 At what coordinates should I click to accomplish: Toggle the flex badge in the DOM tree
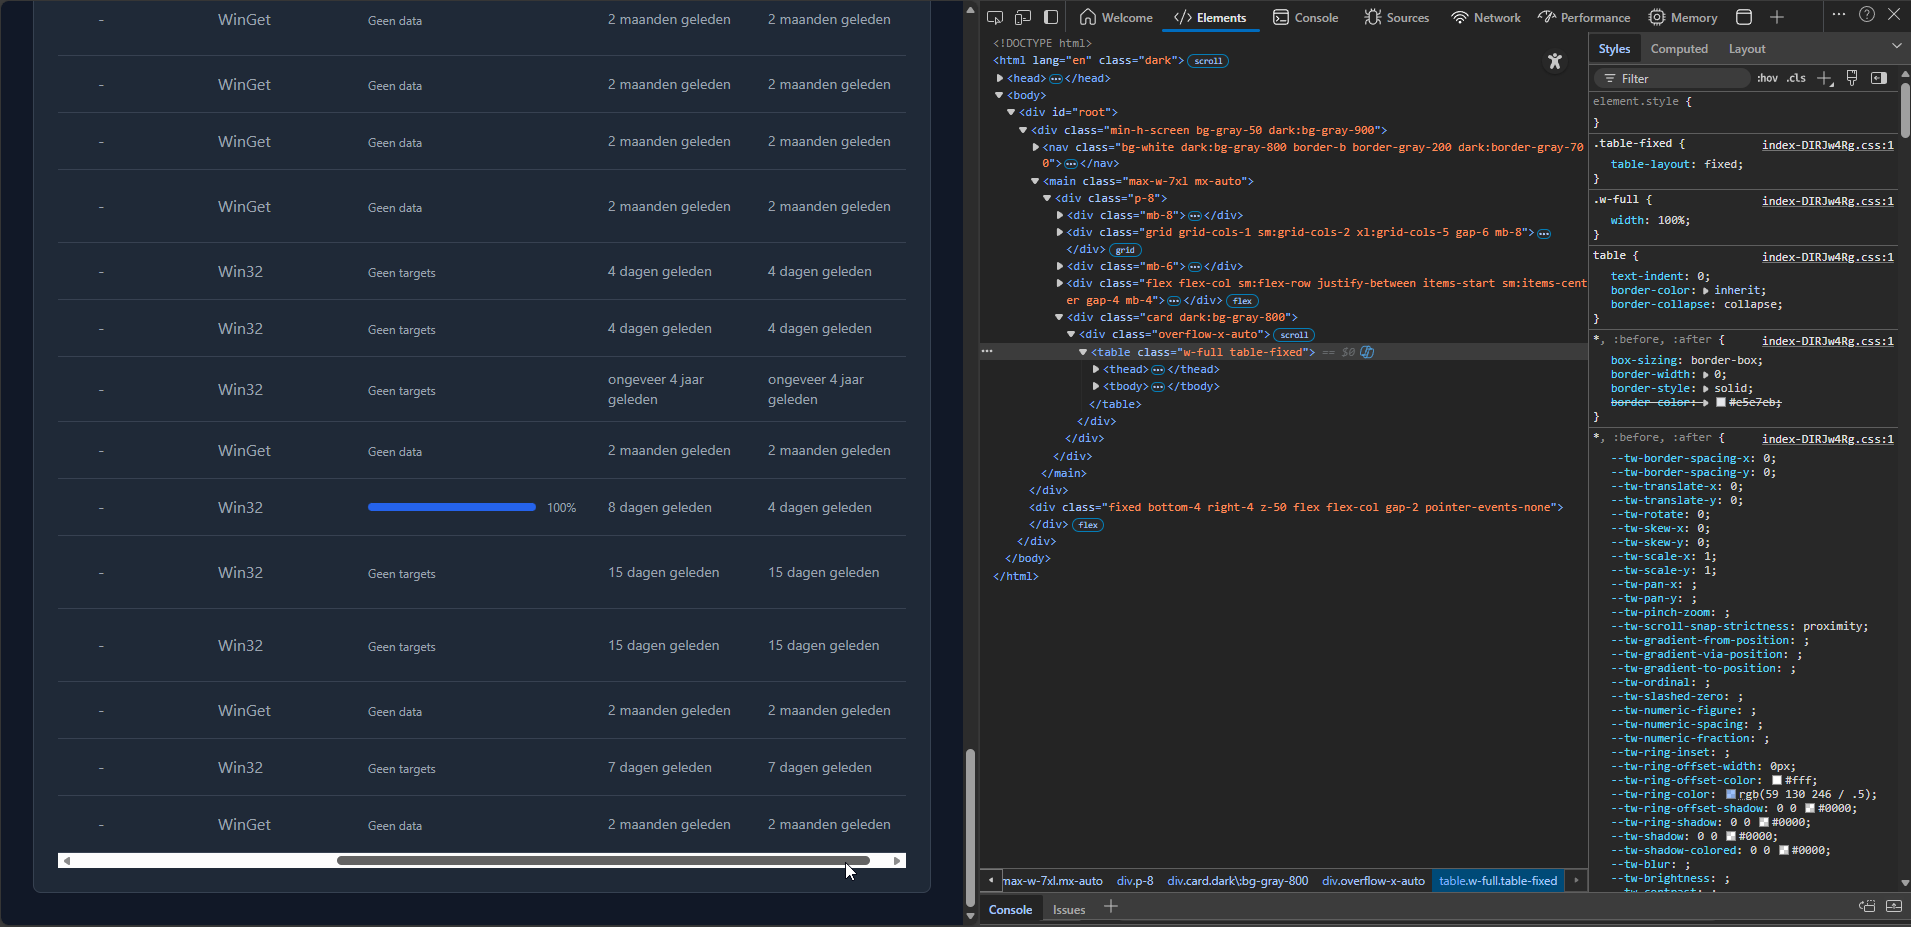[1242, 301]
